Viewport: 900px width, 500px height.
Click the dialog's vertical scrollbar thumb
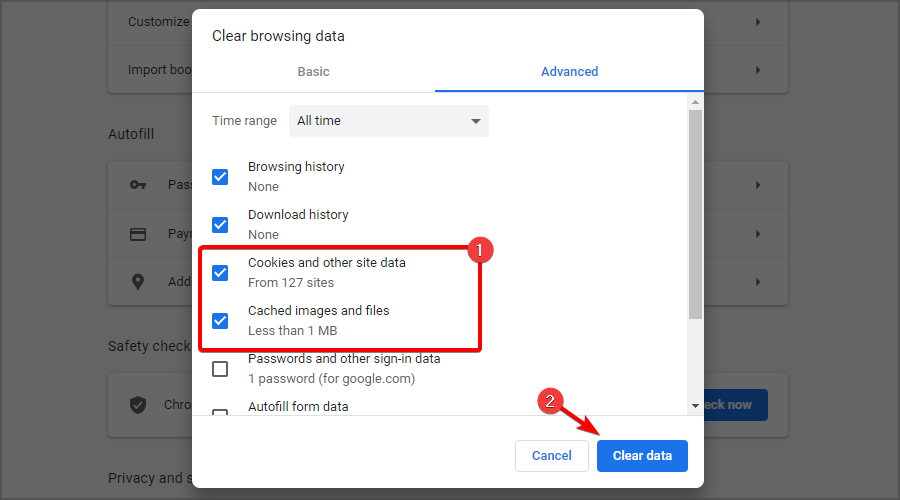(x=695, y=214)
